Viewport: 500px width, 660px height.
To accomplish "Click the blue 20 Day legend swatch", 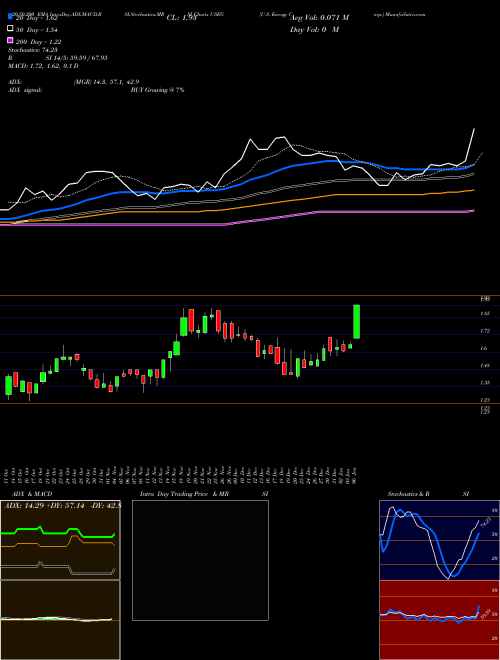I will point(10,17).
